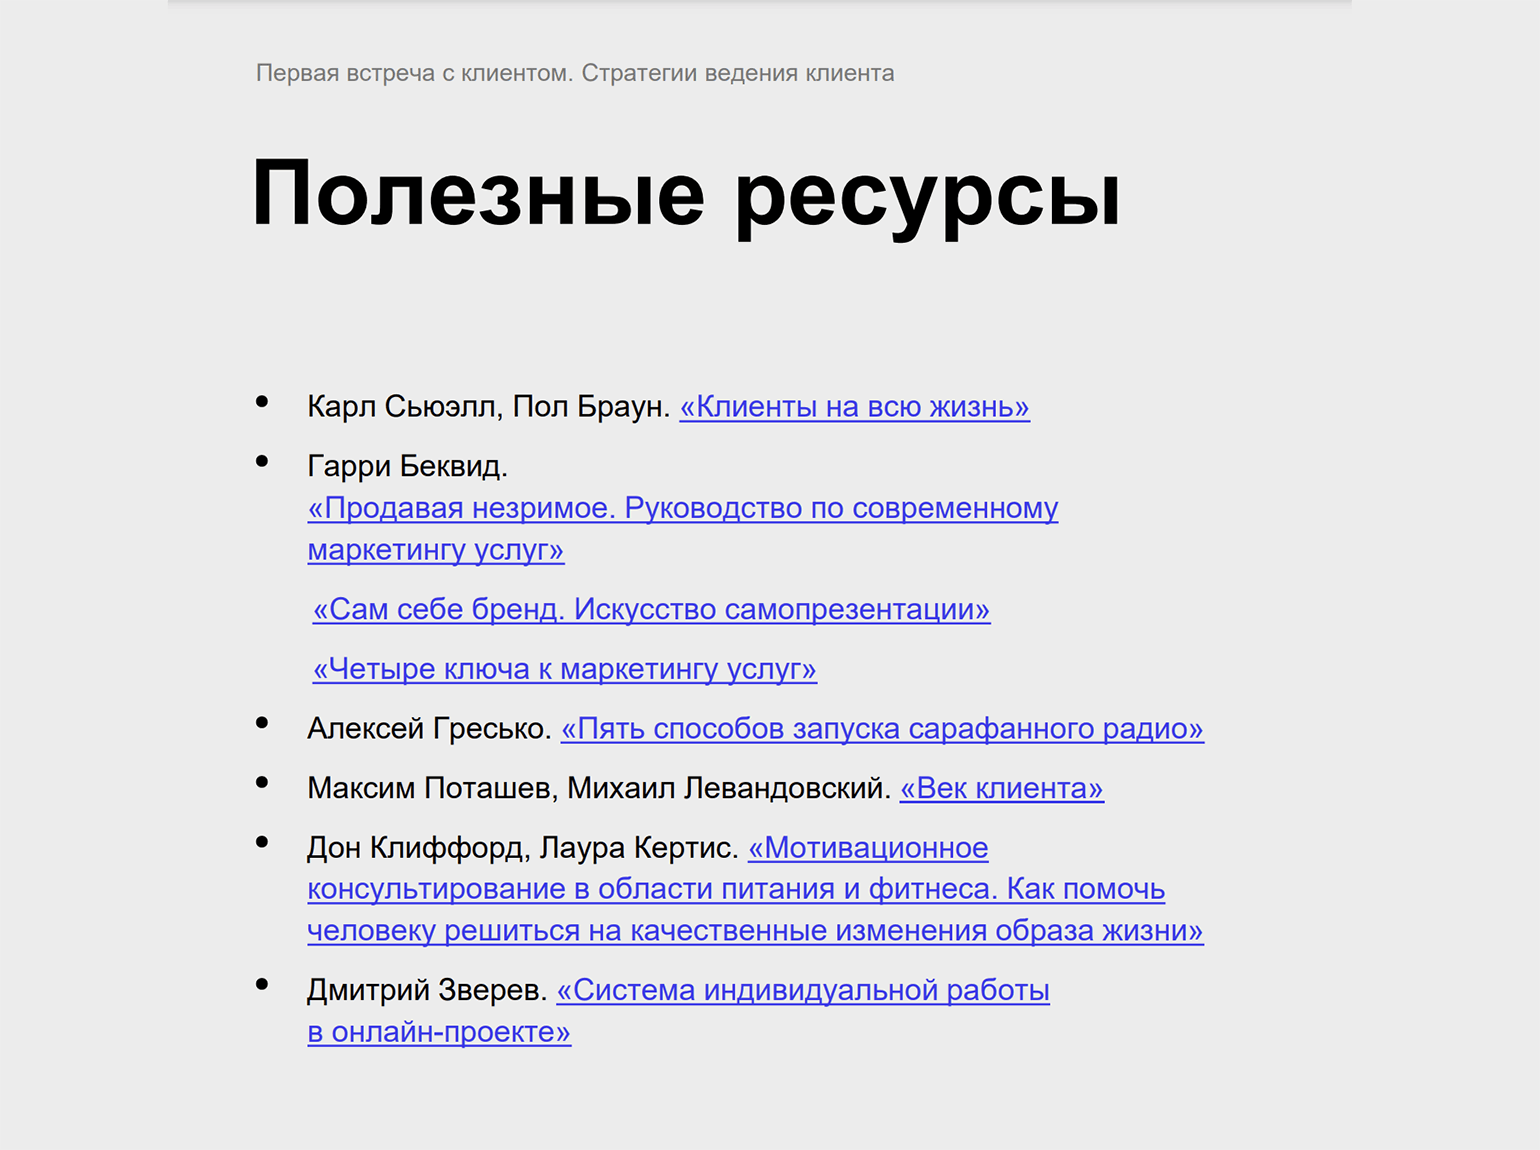Click «Четыре ключа к маркетингу услуг» link
The width and height of the screenshot is (1540, 1150).
pos(565,669)
